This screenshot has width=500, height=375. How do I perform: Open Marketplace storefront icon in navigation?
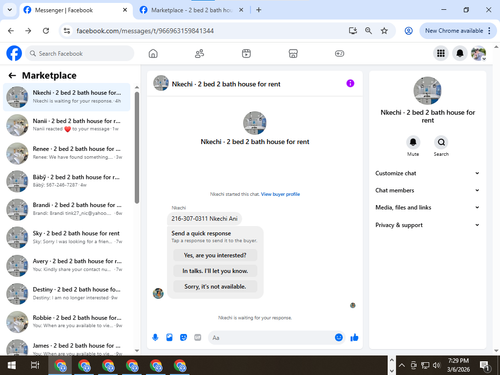click(293, 53)
